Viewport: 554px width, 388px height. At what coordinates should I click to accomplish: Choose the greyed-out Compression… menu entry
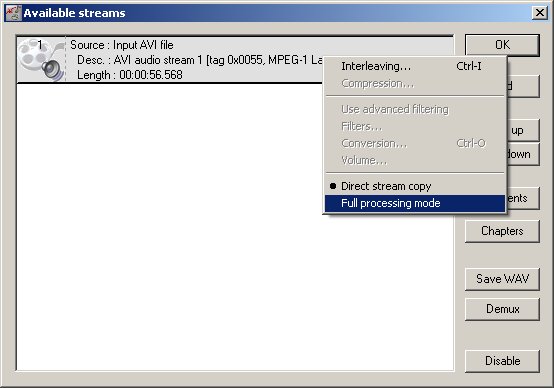pos(415,83)
